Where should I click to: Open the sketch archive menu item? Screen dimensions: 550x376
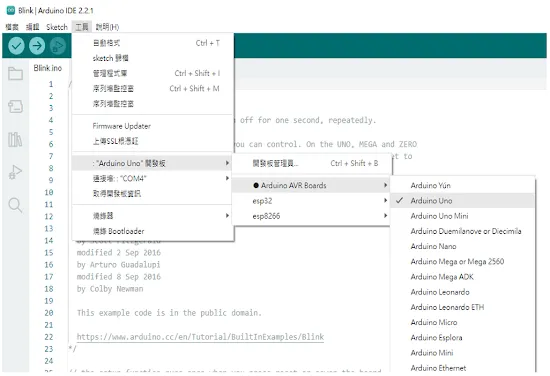153,58
